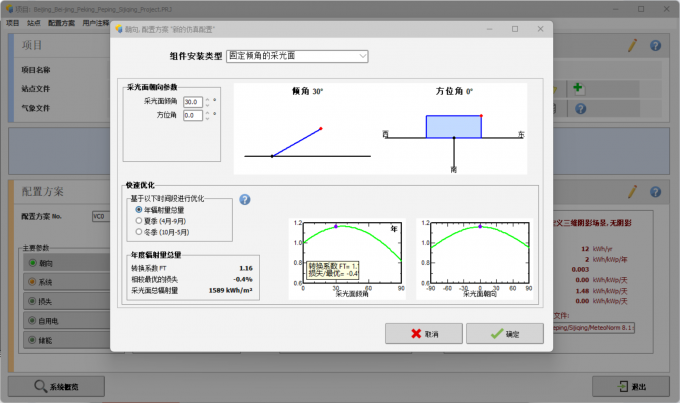Click the 系统概览 magnifier button
The height and width of the screenshot is (403, 680).
click(x=56, y=387)
